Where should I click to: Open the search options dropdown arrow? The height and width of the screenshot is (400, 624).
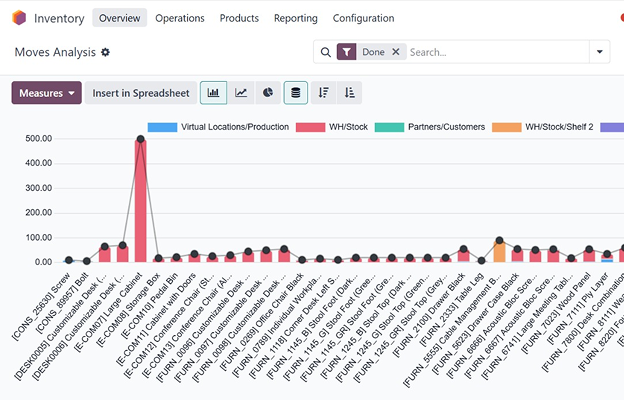coord(600,52)
